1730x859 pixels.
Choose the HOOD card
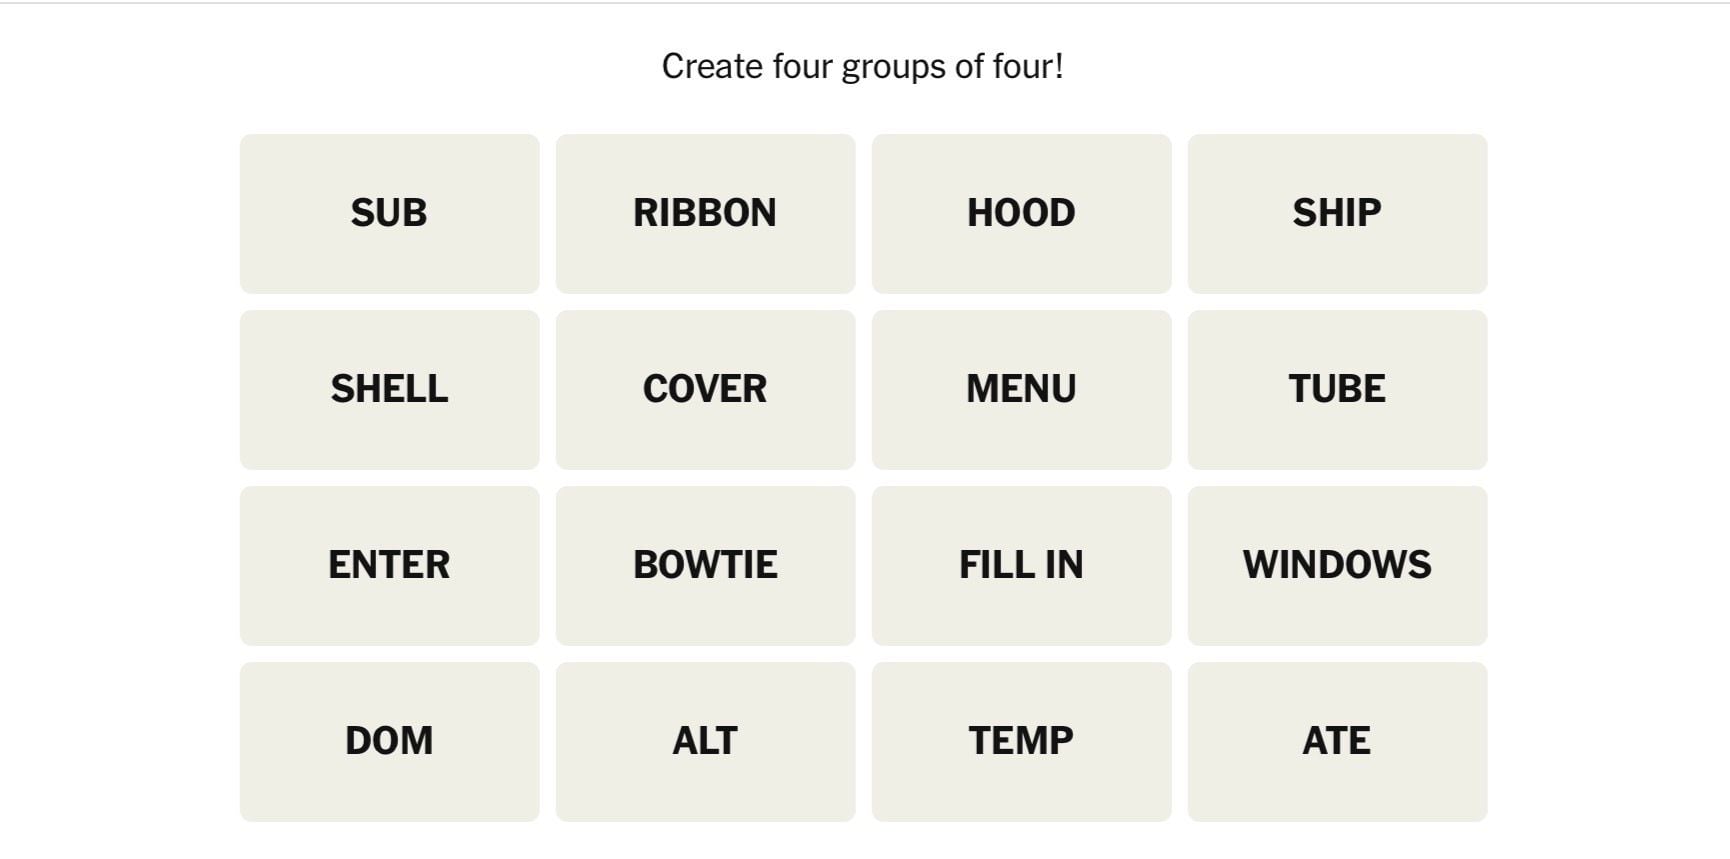coord(1021,213)
